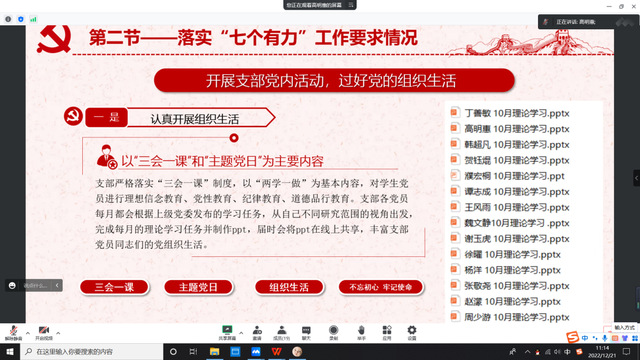Image resolution: width=640 pixels, height=360 pixels.
Task: Open the video options arrow beside the camera
Action: (x=58, y=333)
